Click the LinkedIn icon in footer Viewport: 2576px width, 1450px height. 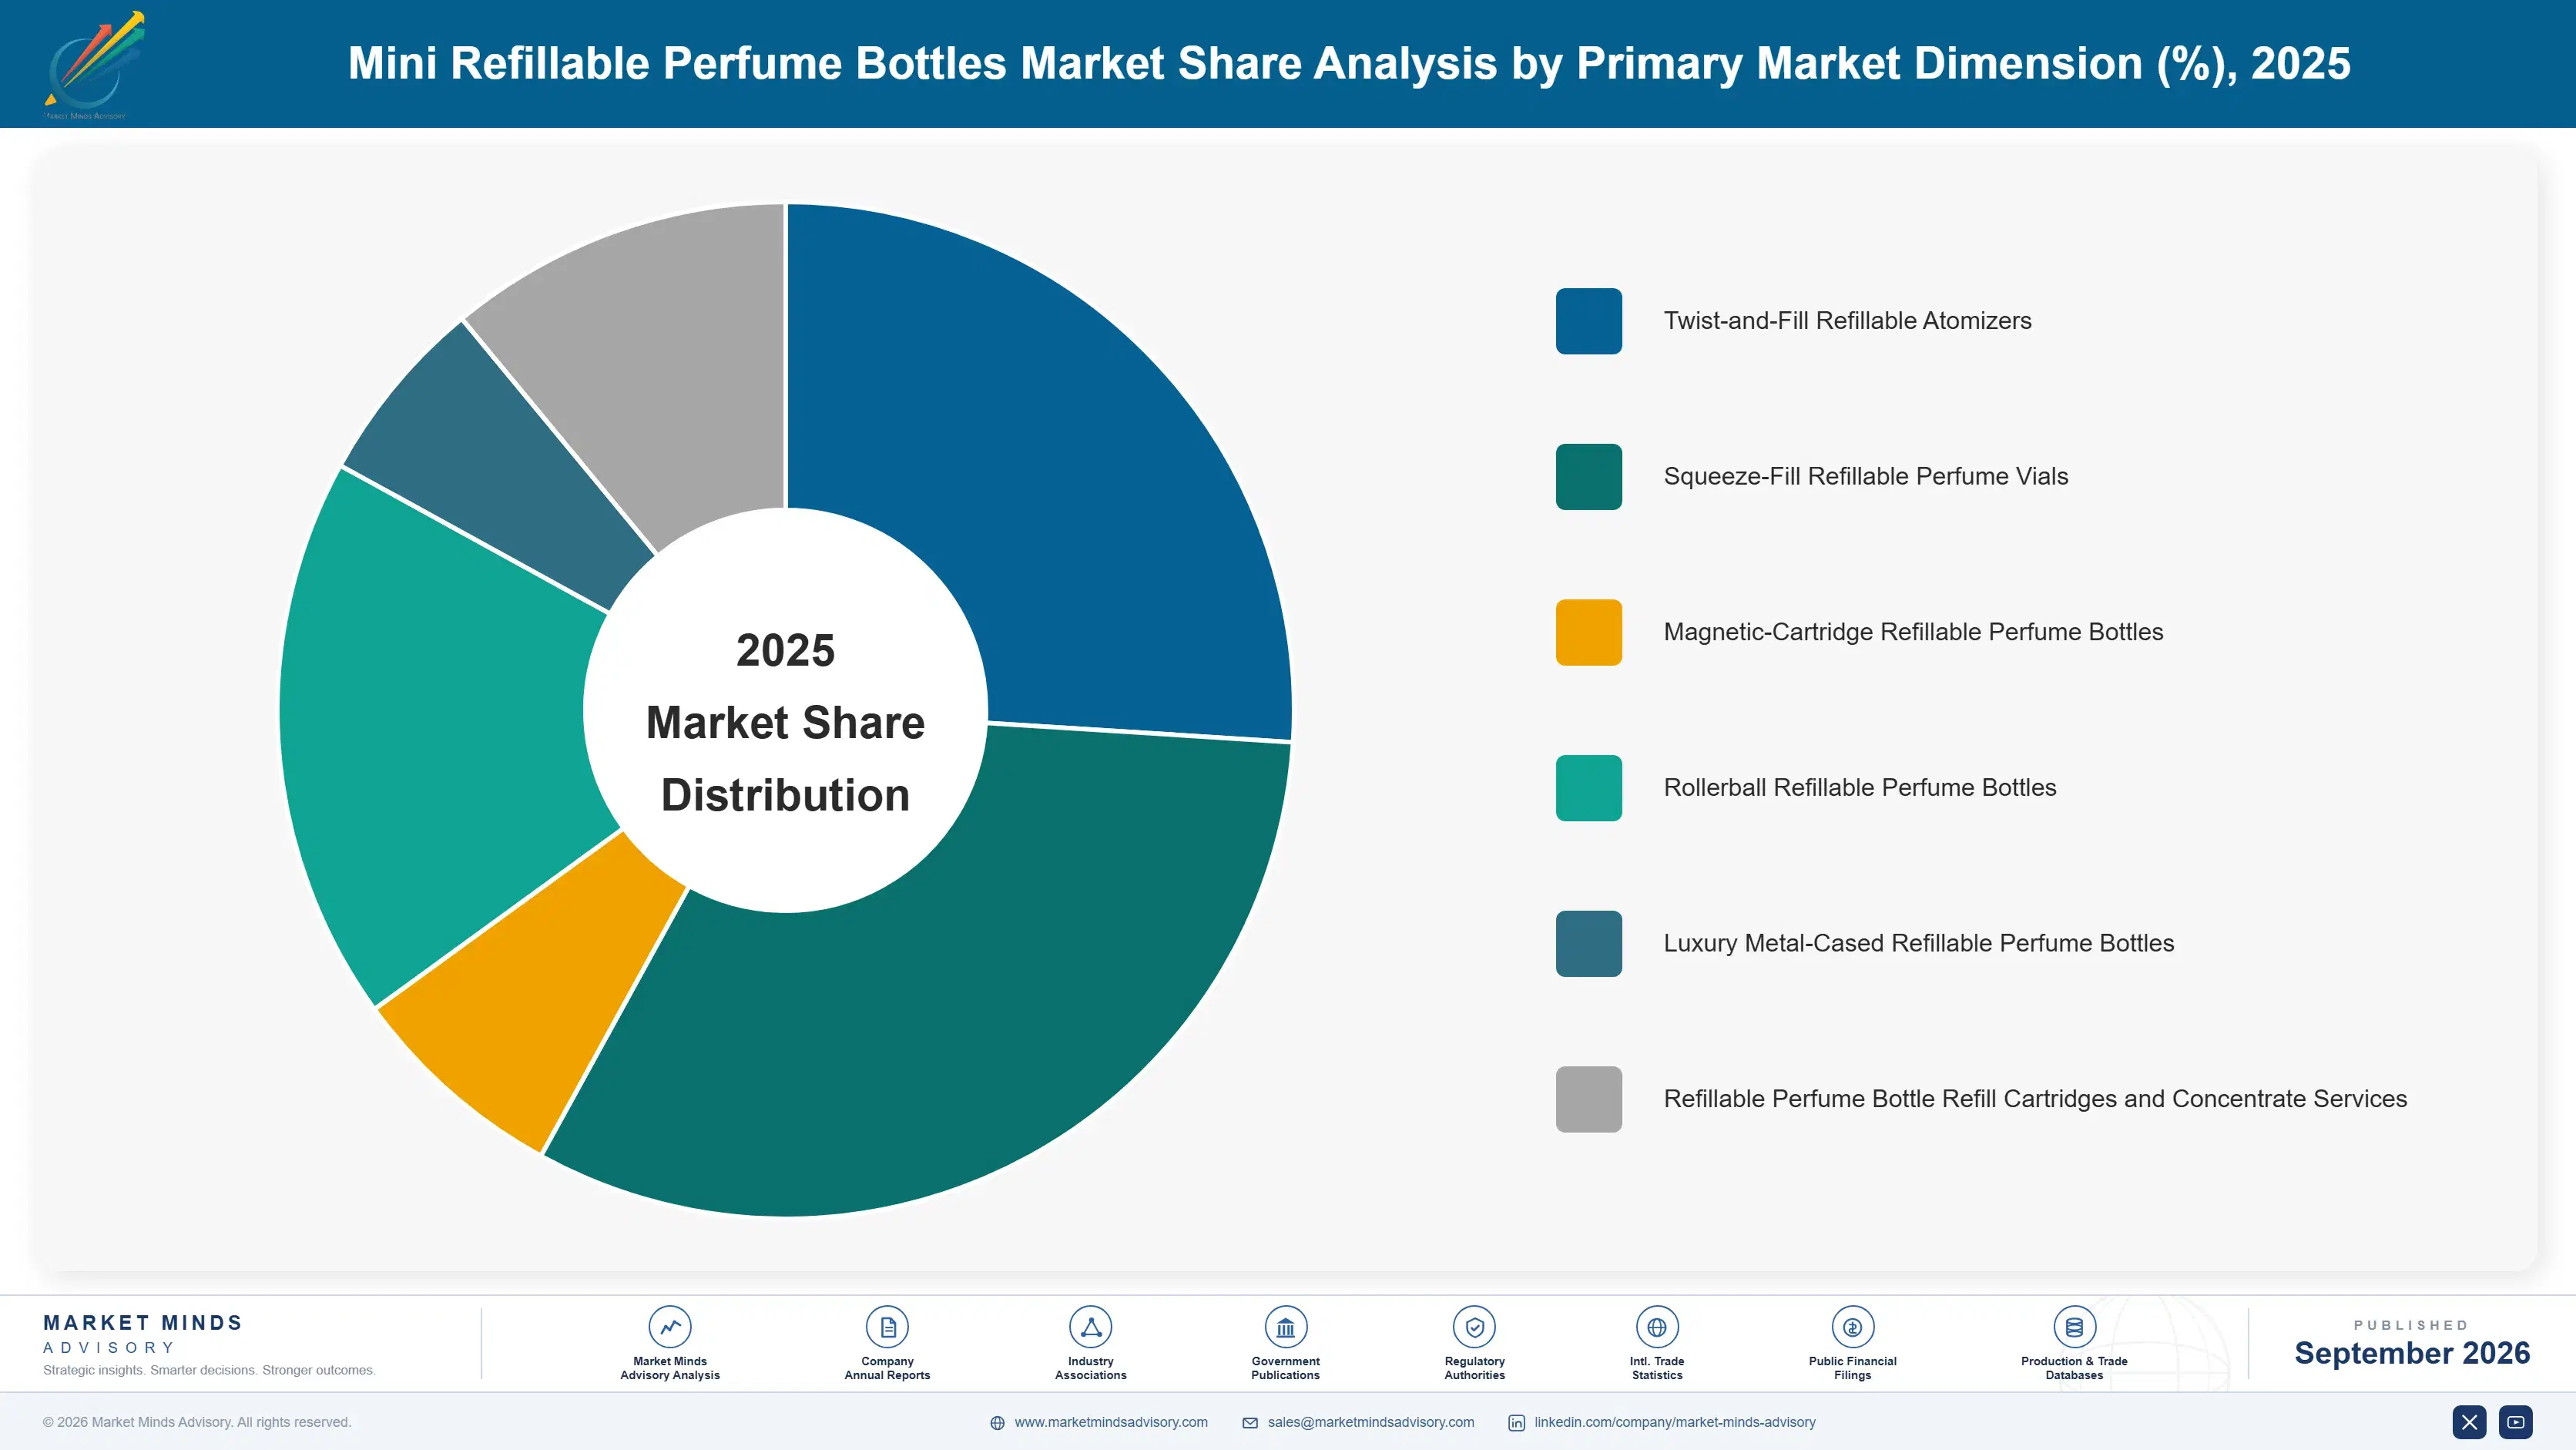[1516, 1423]
